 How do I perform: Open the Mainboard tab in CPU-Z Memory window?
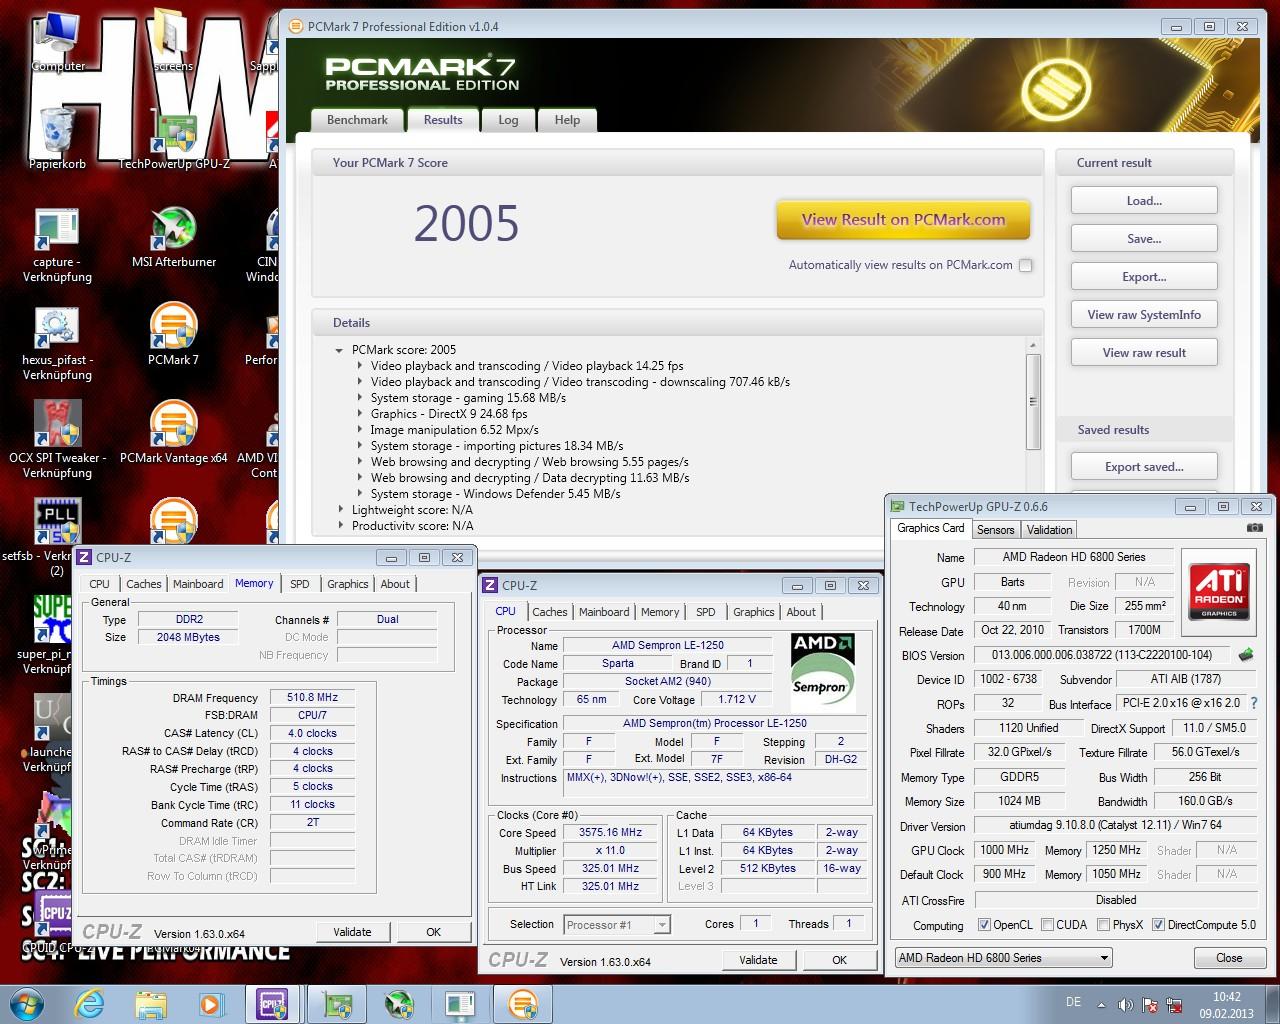(x=198, y=584)
